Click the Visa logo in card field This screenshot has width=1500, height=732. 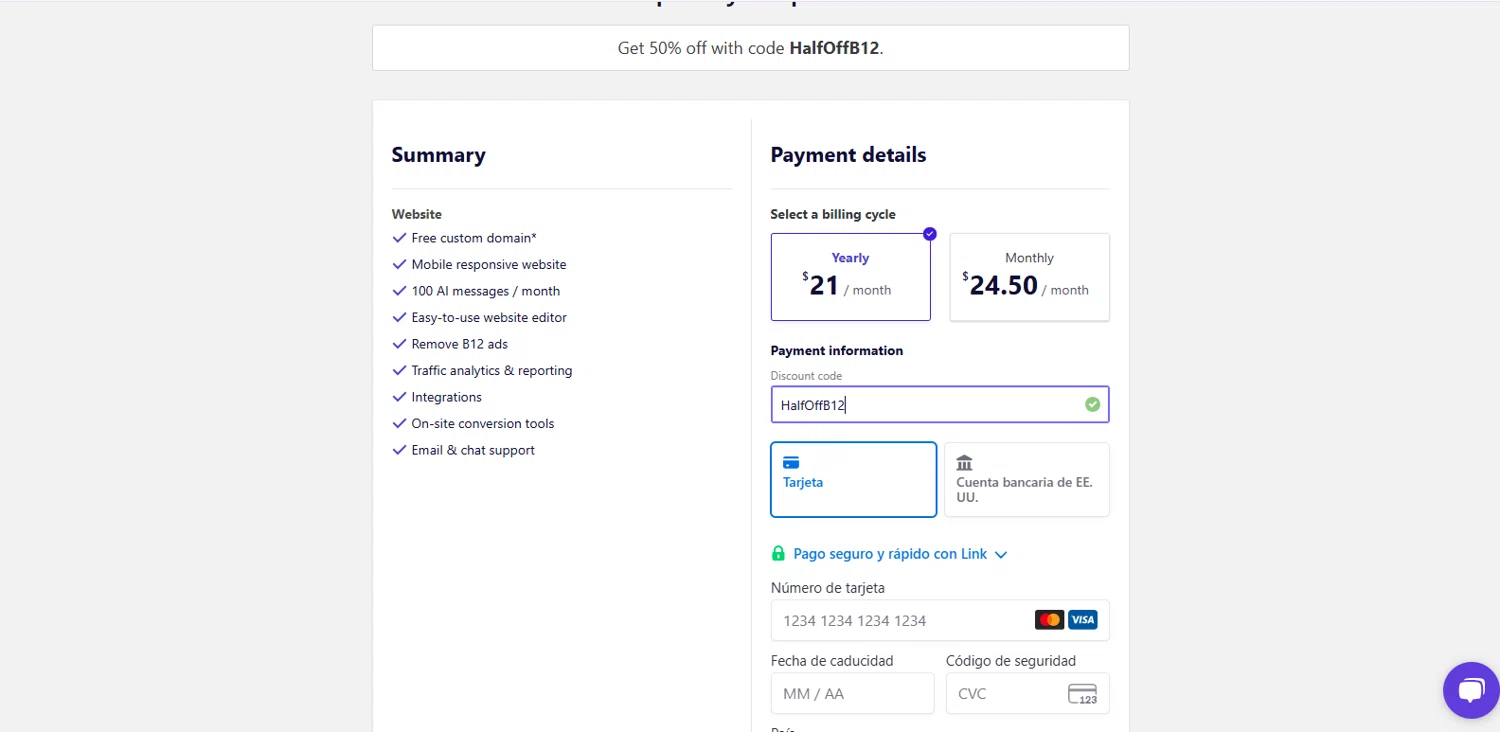1082,620
